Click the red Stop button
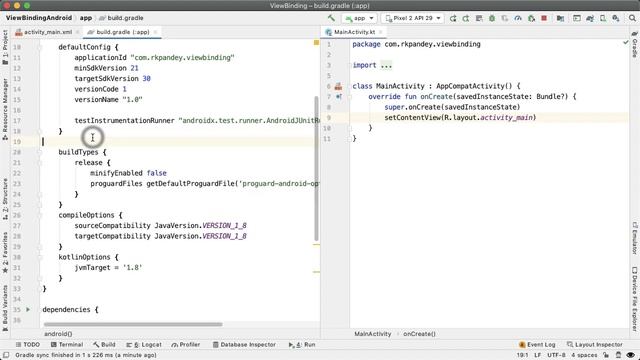Image resolution: width=640 pixels, height=360 pixels. coord(544,18)
